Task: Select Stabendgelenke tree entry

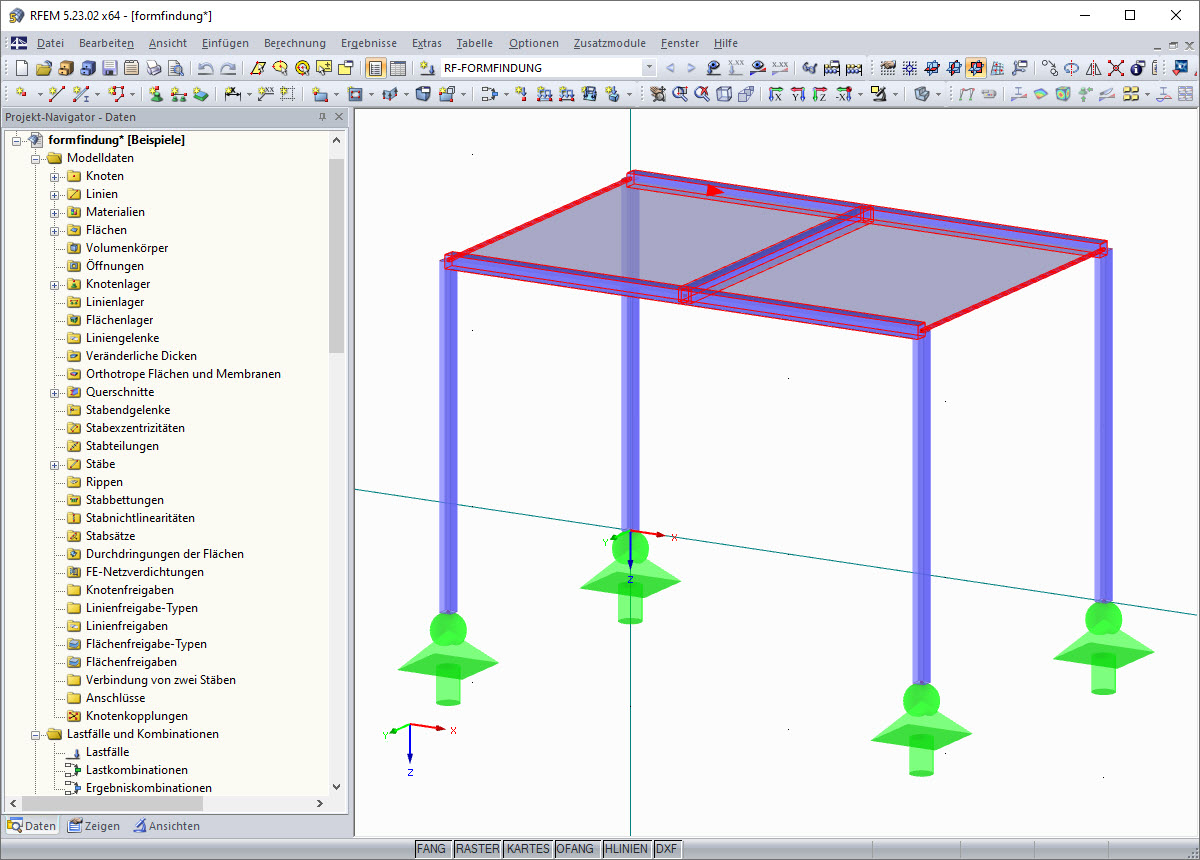Action: tap(128, 410)
